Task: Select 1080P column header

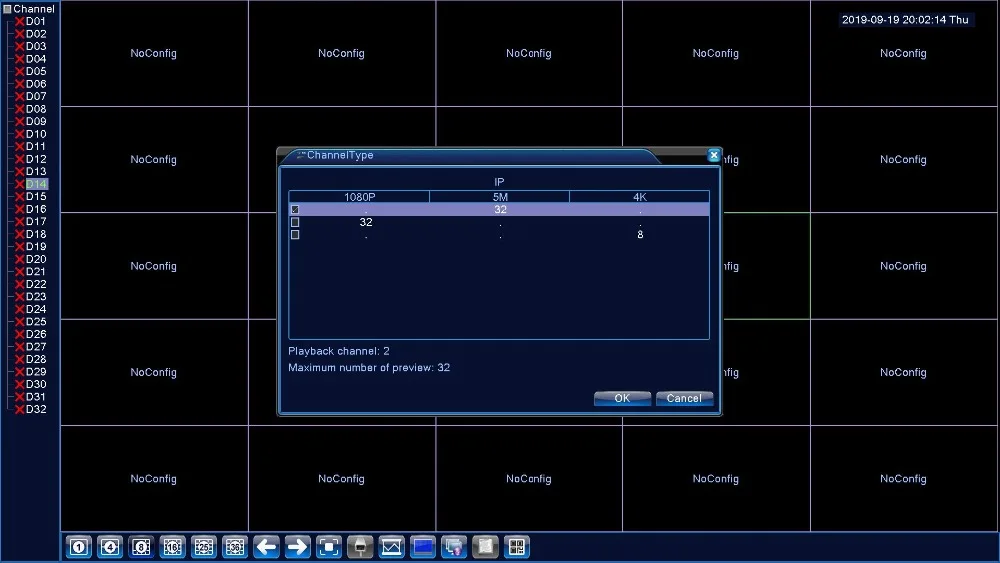Action: (359, 197)
